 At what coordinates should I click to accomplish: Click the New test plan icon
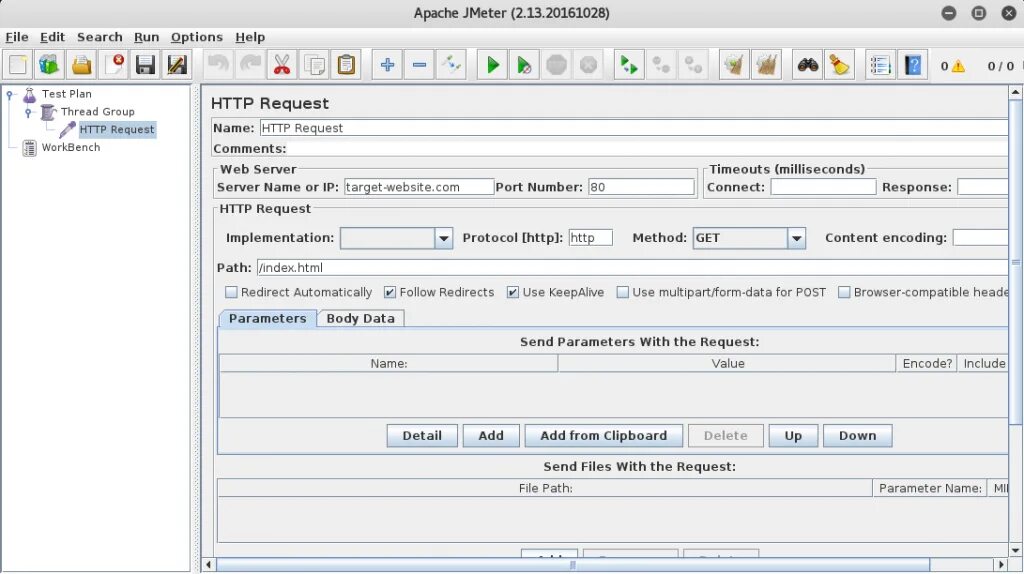(18, 65)
